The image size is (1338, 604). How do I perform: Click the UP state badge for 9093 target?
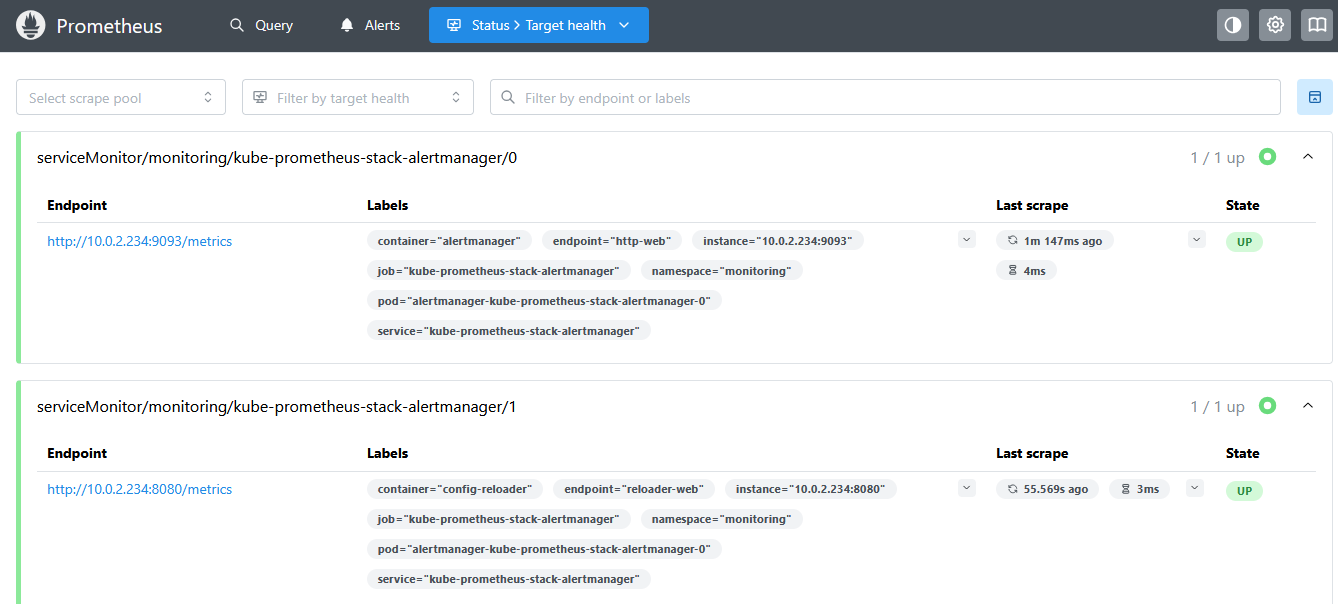click(x=1244, y=242)
